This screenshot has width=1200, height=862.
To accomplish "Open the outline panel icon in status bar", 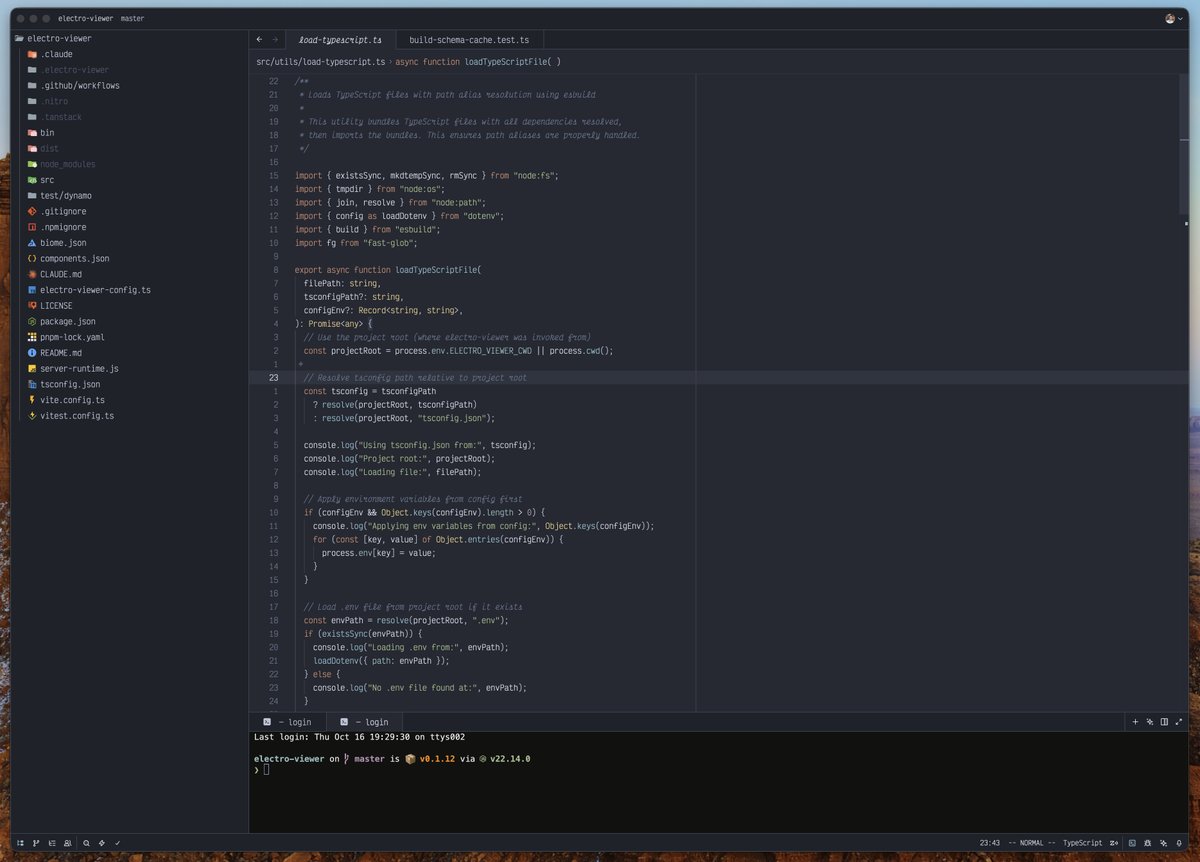I will tap(52, 843).
